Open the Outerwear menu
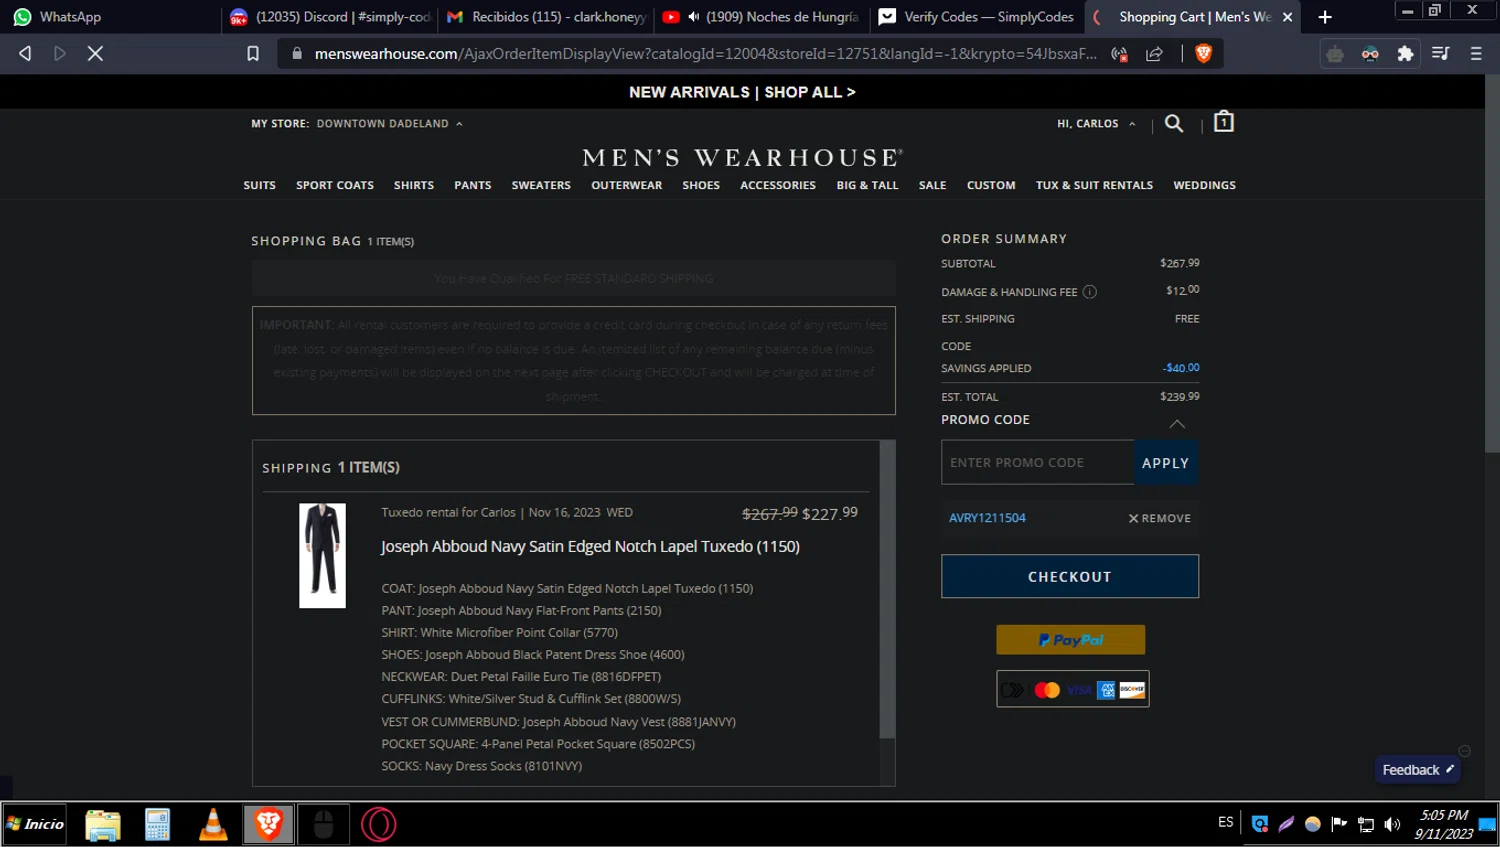The width and height of the screenshot is (1500, 847). [627, 185]
